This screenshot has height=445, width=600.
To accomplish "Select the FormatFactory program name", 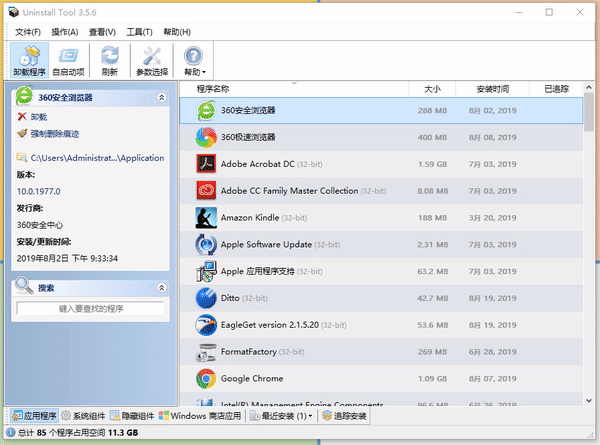I will tap(249, 352).
